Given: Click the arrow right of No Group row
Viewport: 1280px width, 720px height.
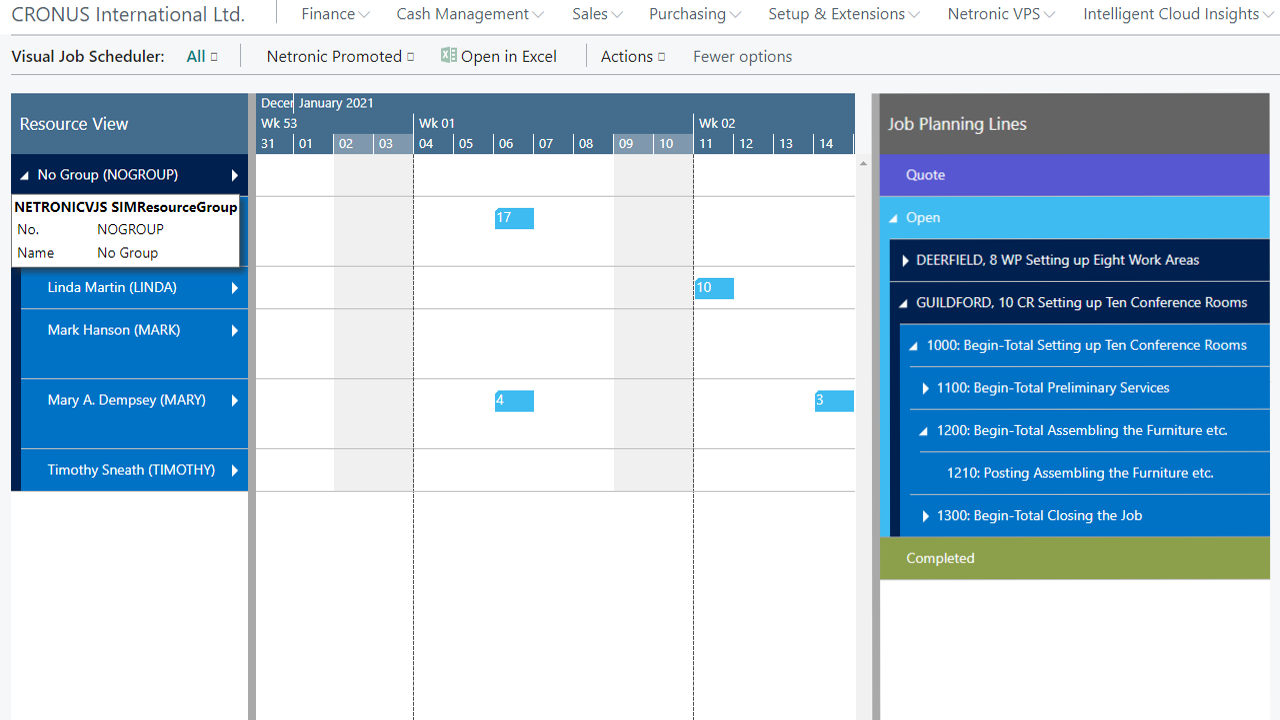Looking at the screenshot, I should 235,175.
